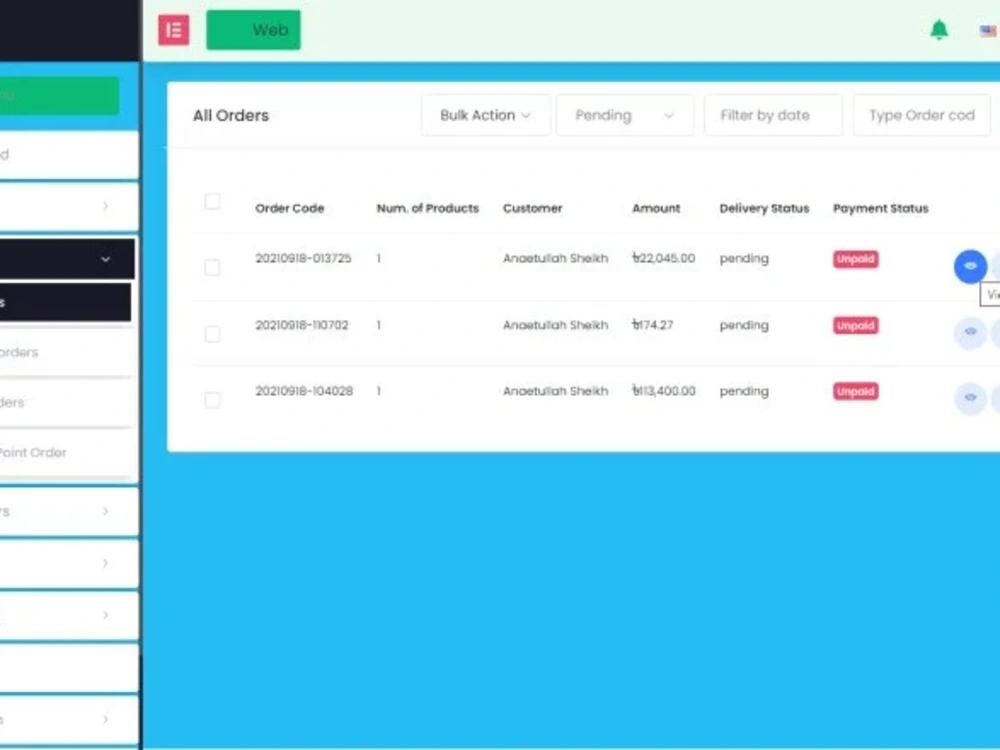Tick the checkbox for order 20210918-013725
Screen dimensions: 1000x750
click(212, 267)
